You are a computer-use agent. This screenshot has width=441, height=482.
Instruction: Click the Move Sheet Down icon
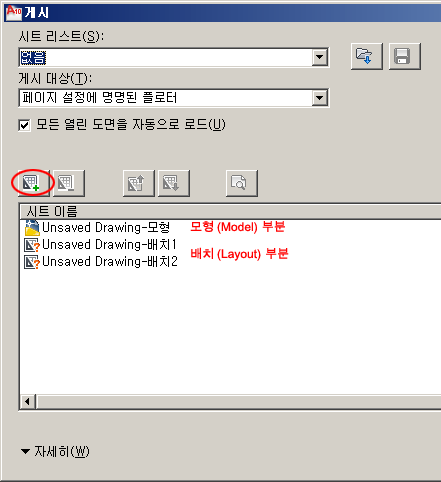tap(174, 183)
